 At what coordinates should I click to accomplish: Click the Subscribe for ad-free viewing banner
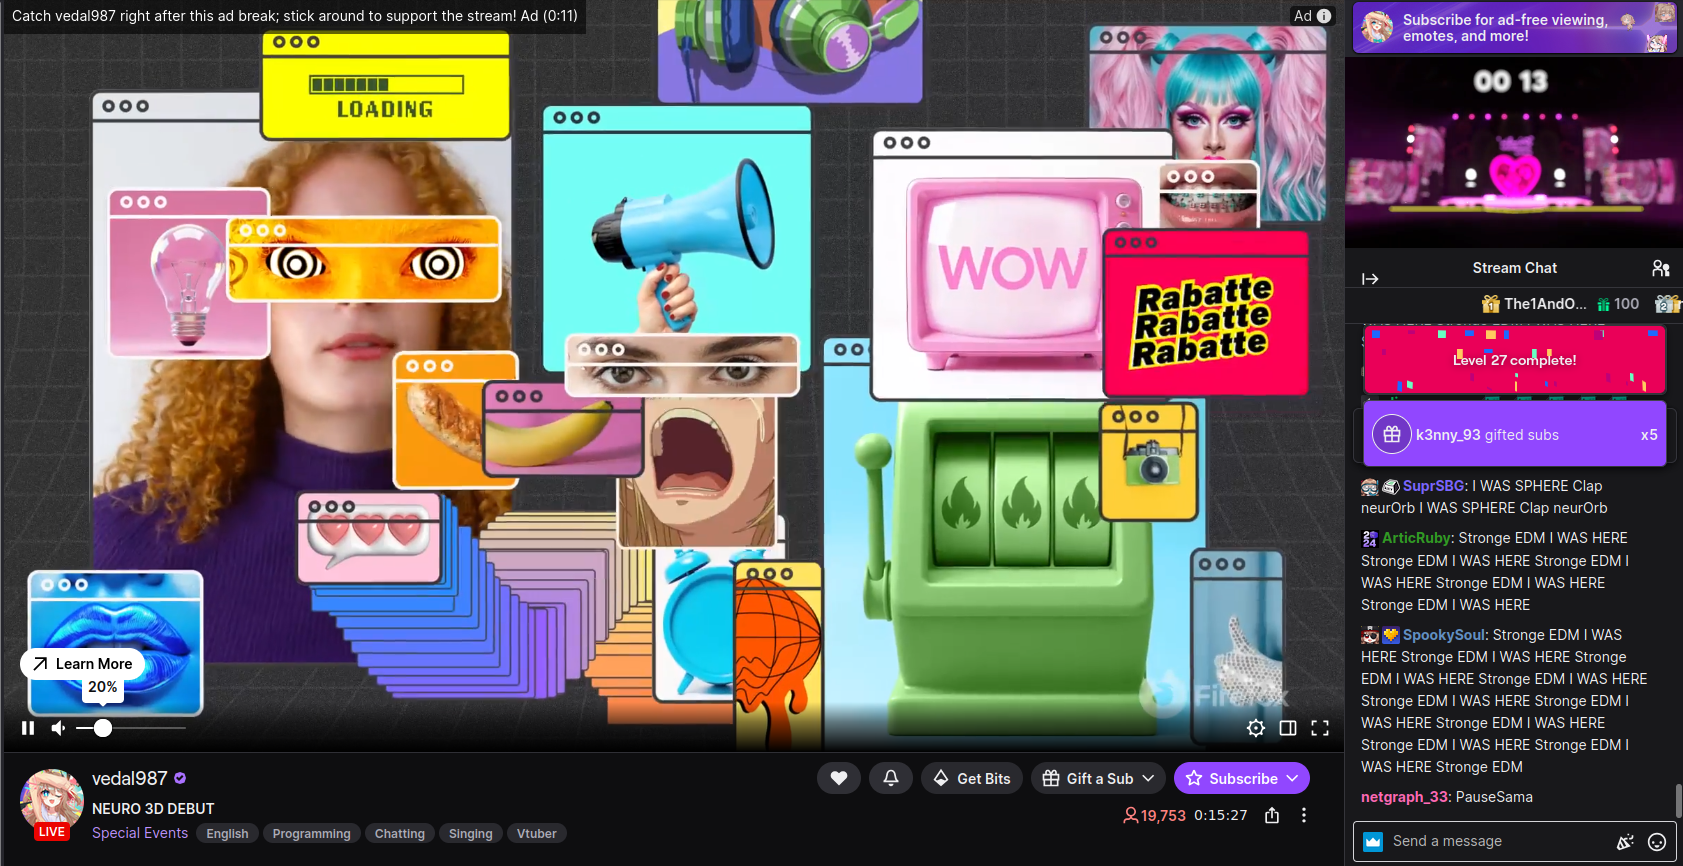[1514, 28]
